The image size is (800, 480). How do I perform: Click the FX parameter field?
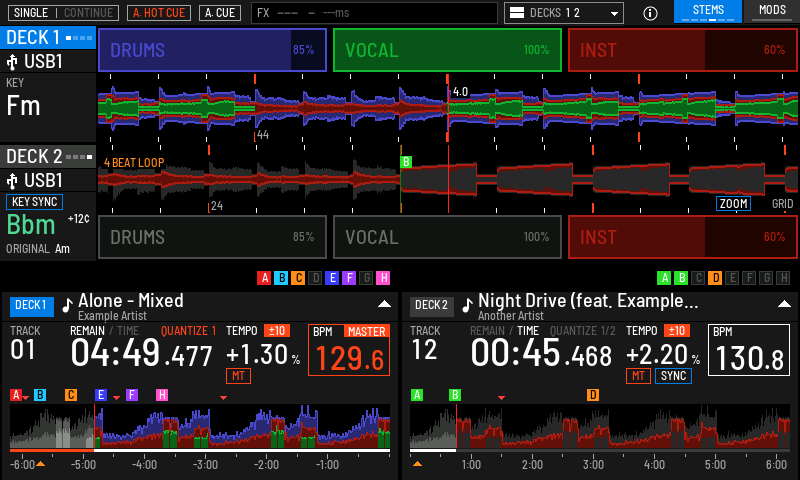click(374, 13)
